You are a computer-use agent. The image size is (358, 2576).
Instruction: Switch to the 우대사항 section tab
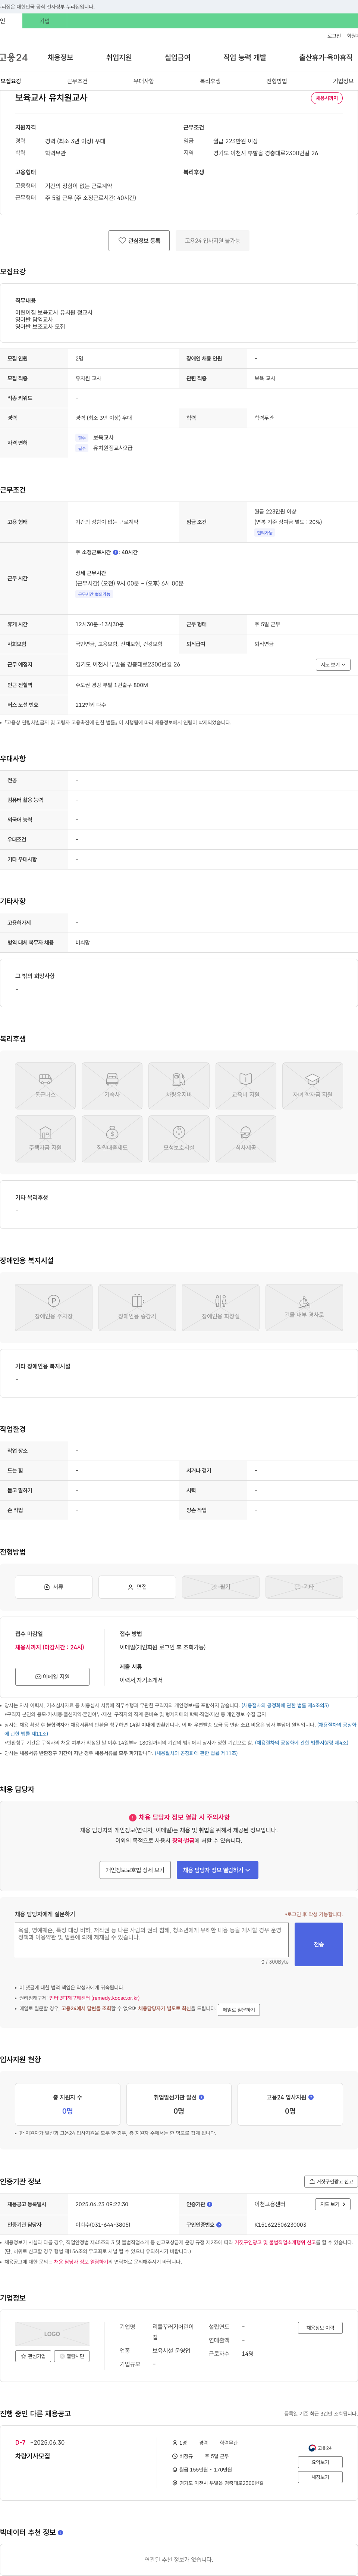144,81
